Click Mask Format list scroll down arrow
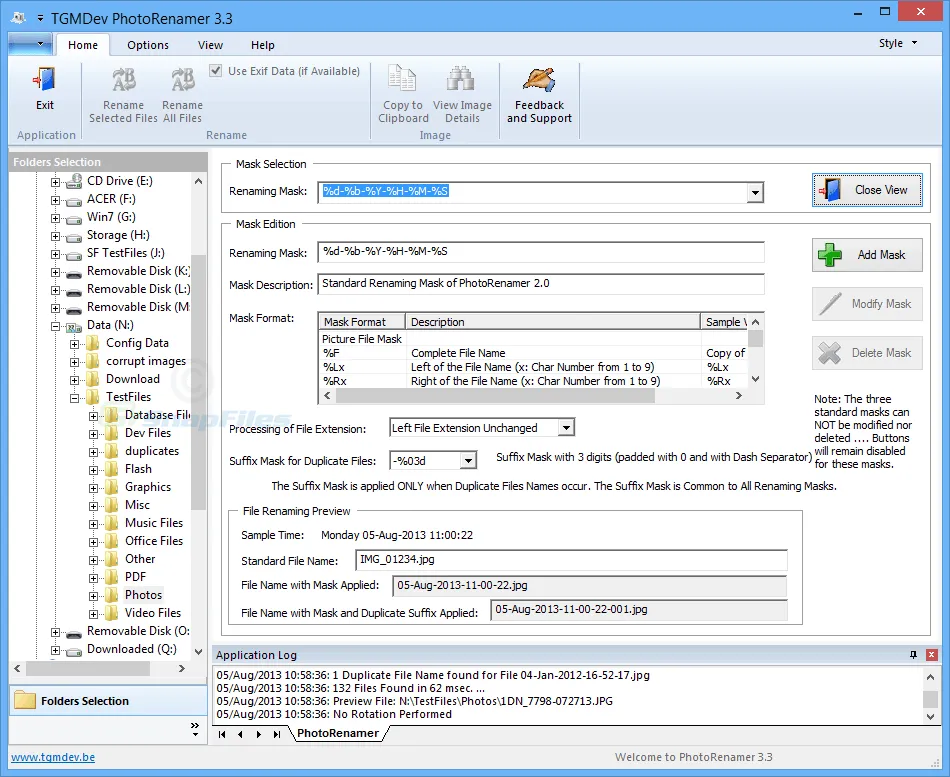This screenshot has width=950, height=777. (x=755, y=379)
